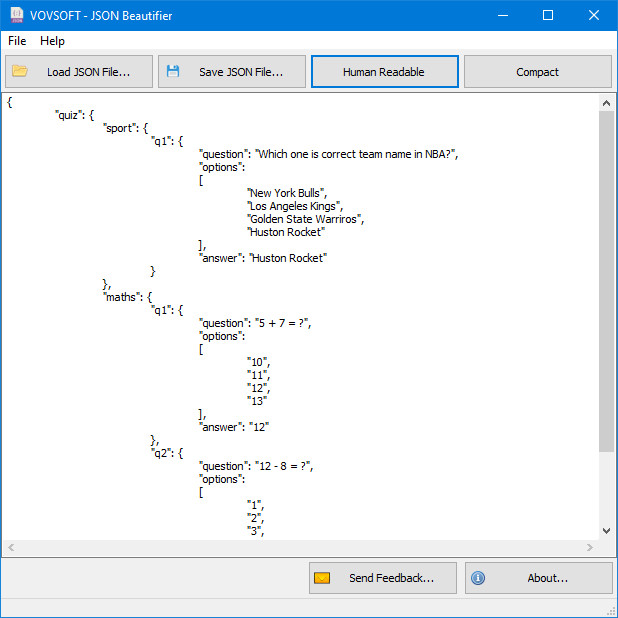Click "Huston Rocket" in the options list
The image size is (618, 618).
[286, 232]
